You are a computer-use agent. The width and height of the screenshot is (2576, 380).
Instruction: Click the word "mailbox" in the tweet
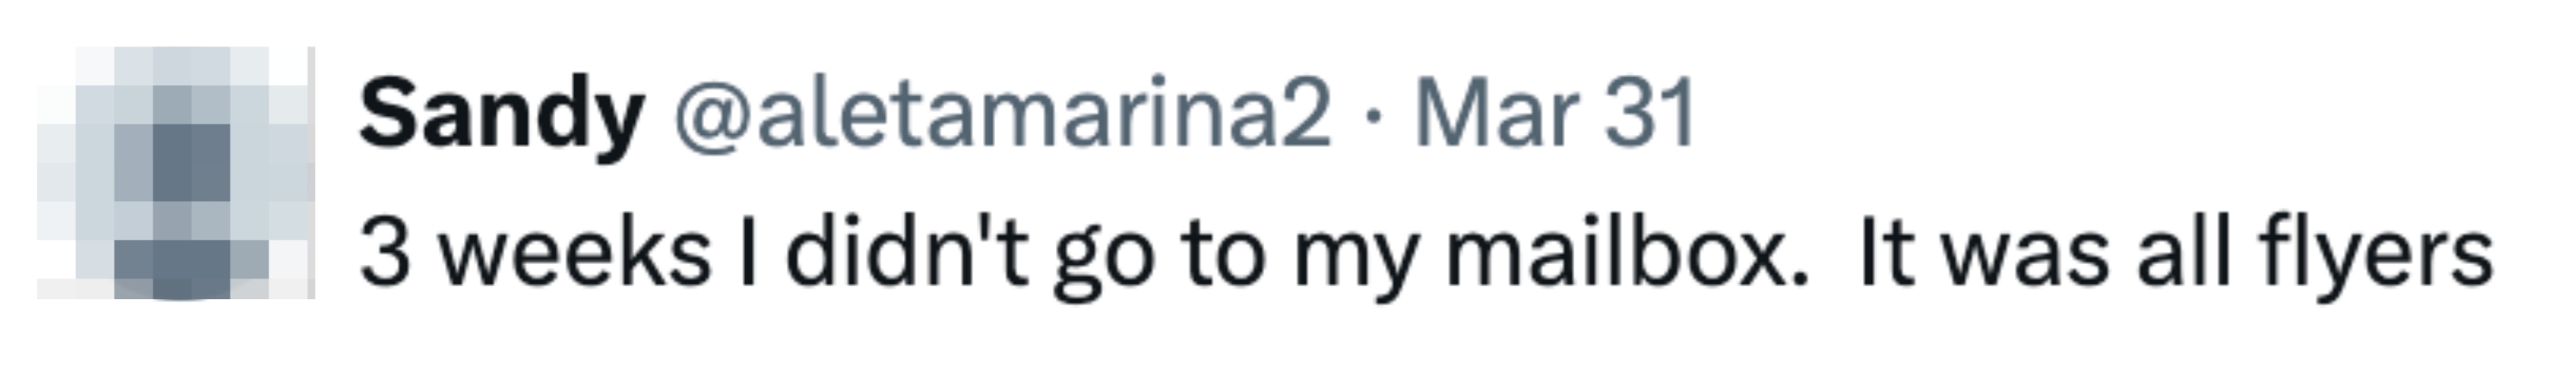(x=1627, y=254)
